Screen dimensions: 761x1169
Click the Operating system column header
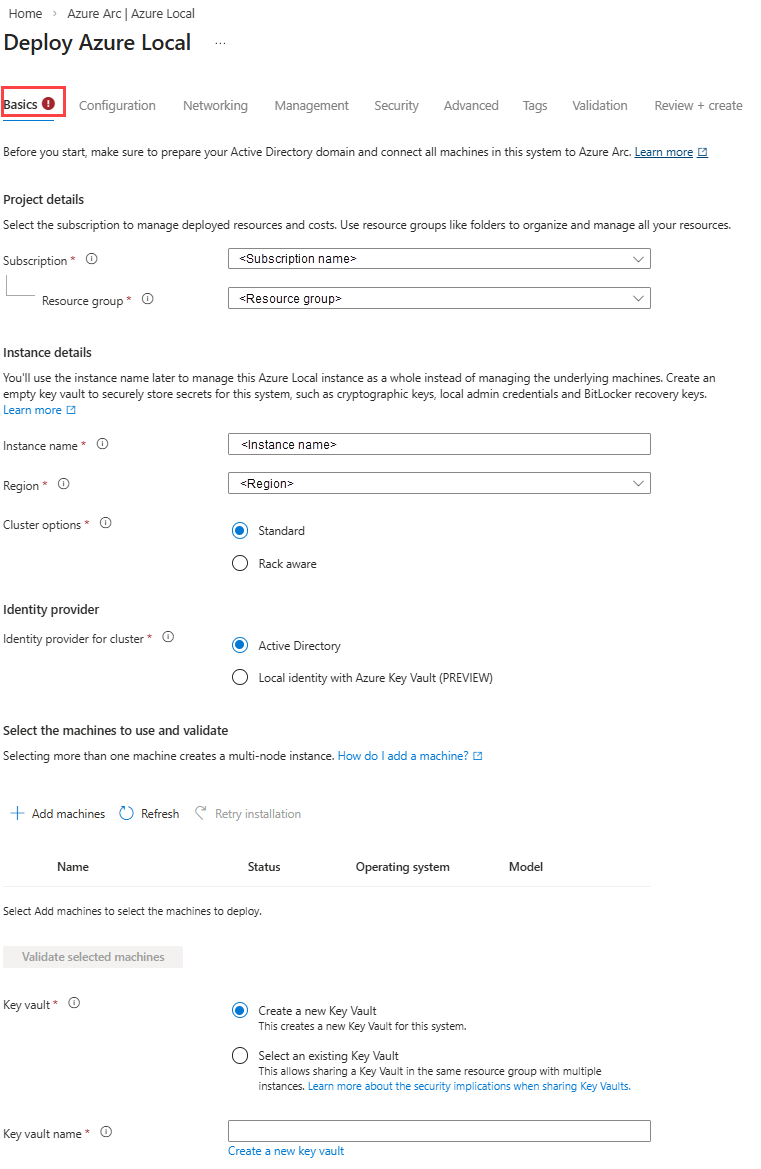point(402,867)
